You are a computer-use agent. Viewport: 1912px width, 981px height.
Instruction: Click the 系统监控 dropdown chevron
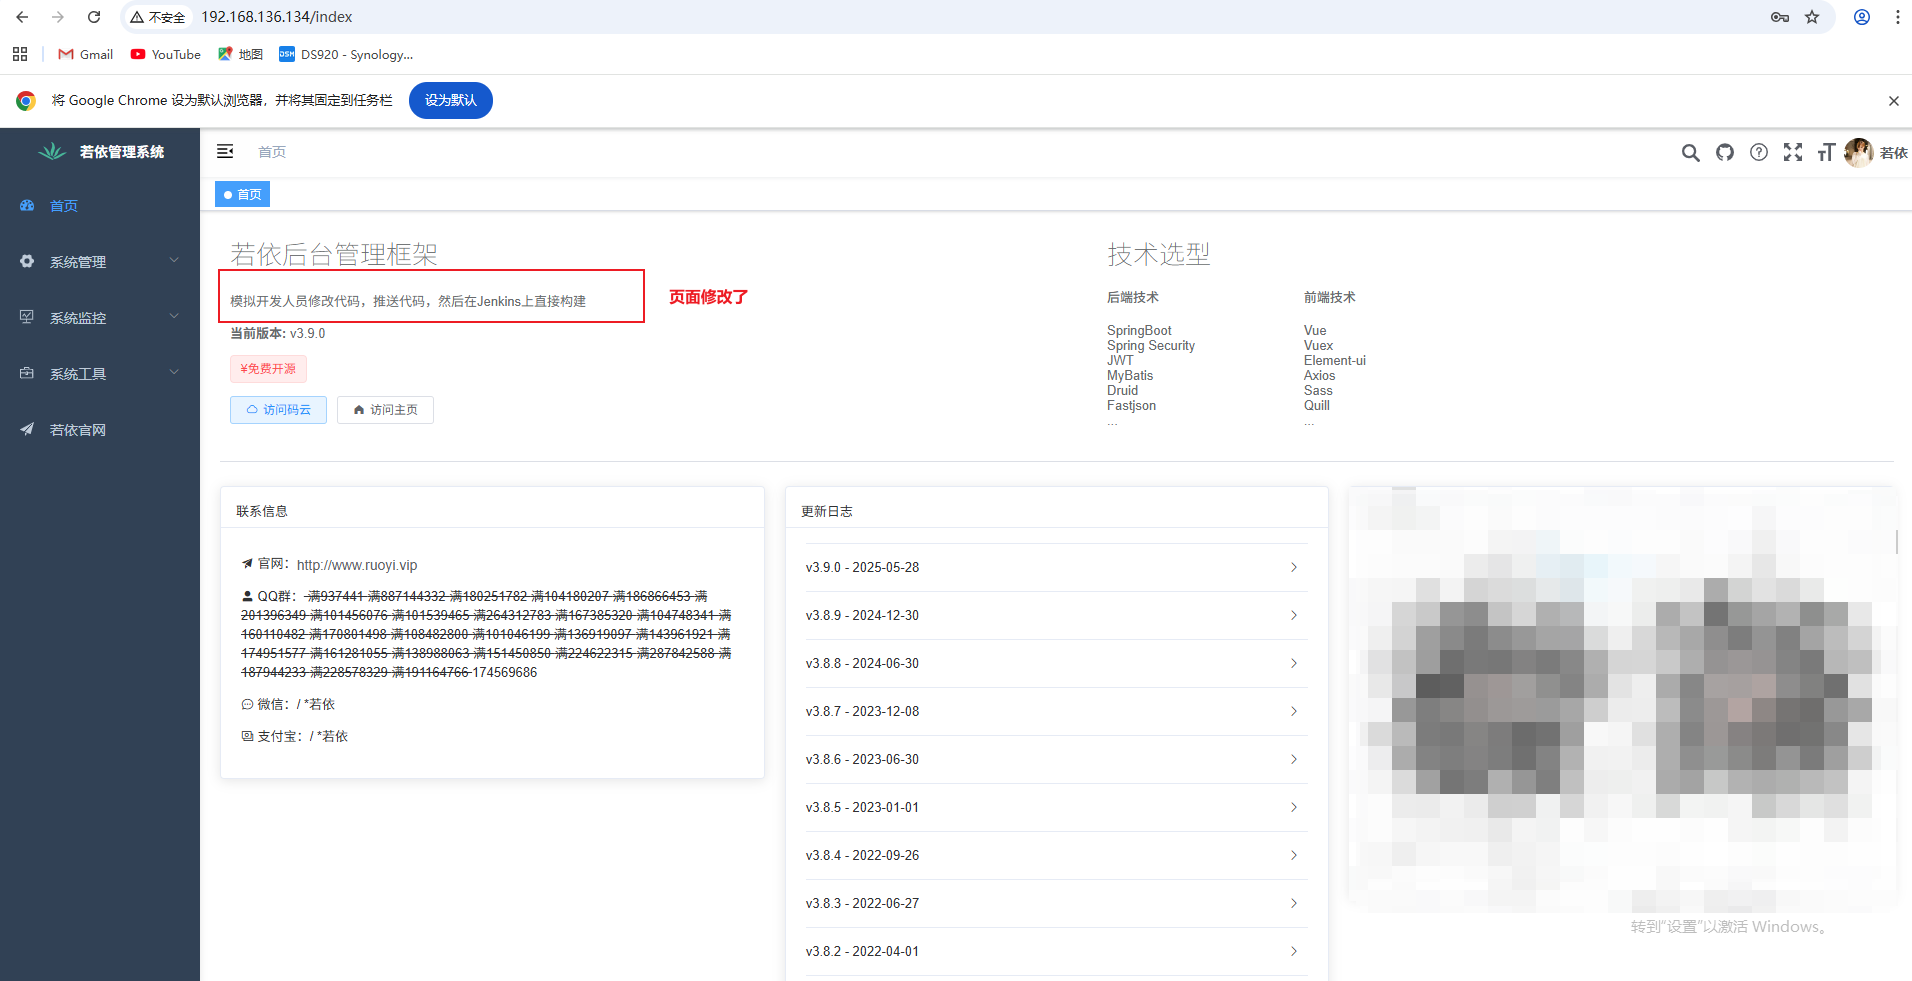tap(174, 316)
